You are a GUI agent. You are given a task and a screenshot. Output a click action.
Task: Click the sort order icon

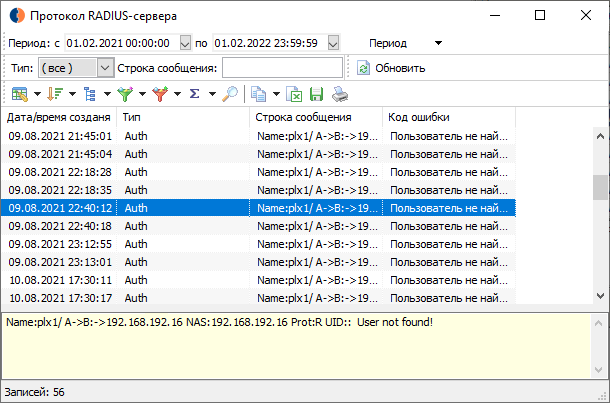coord(54,94)
